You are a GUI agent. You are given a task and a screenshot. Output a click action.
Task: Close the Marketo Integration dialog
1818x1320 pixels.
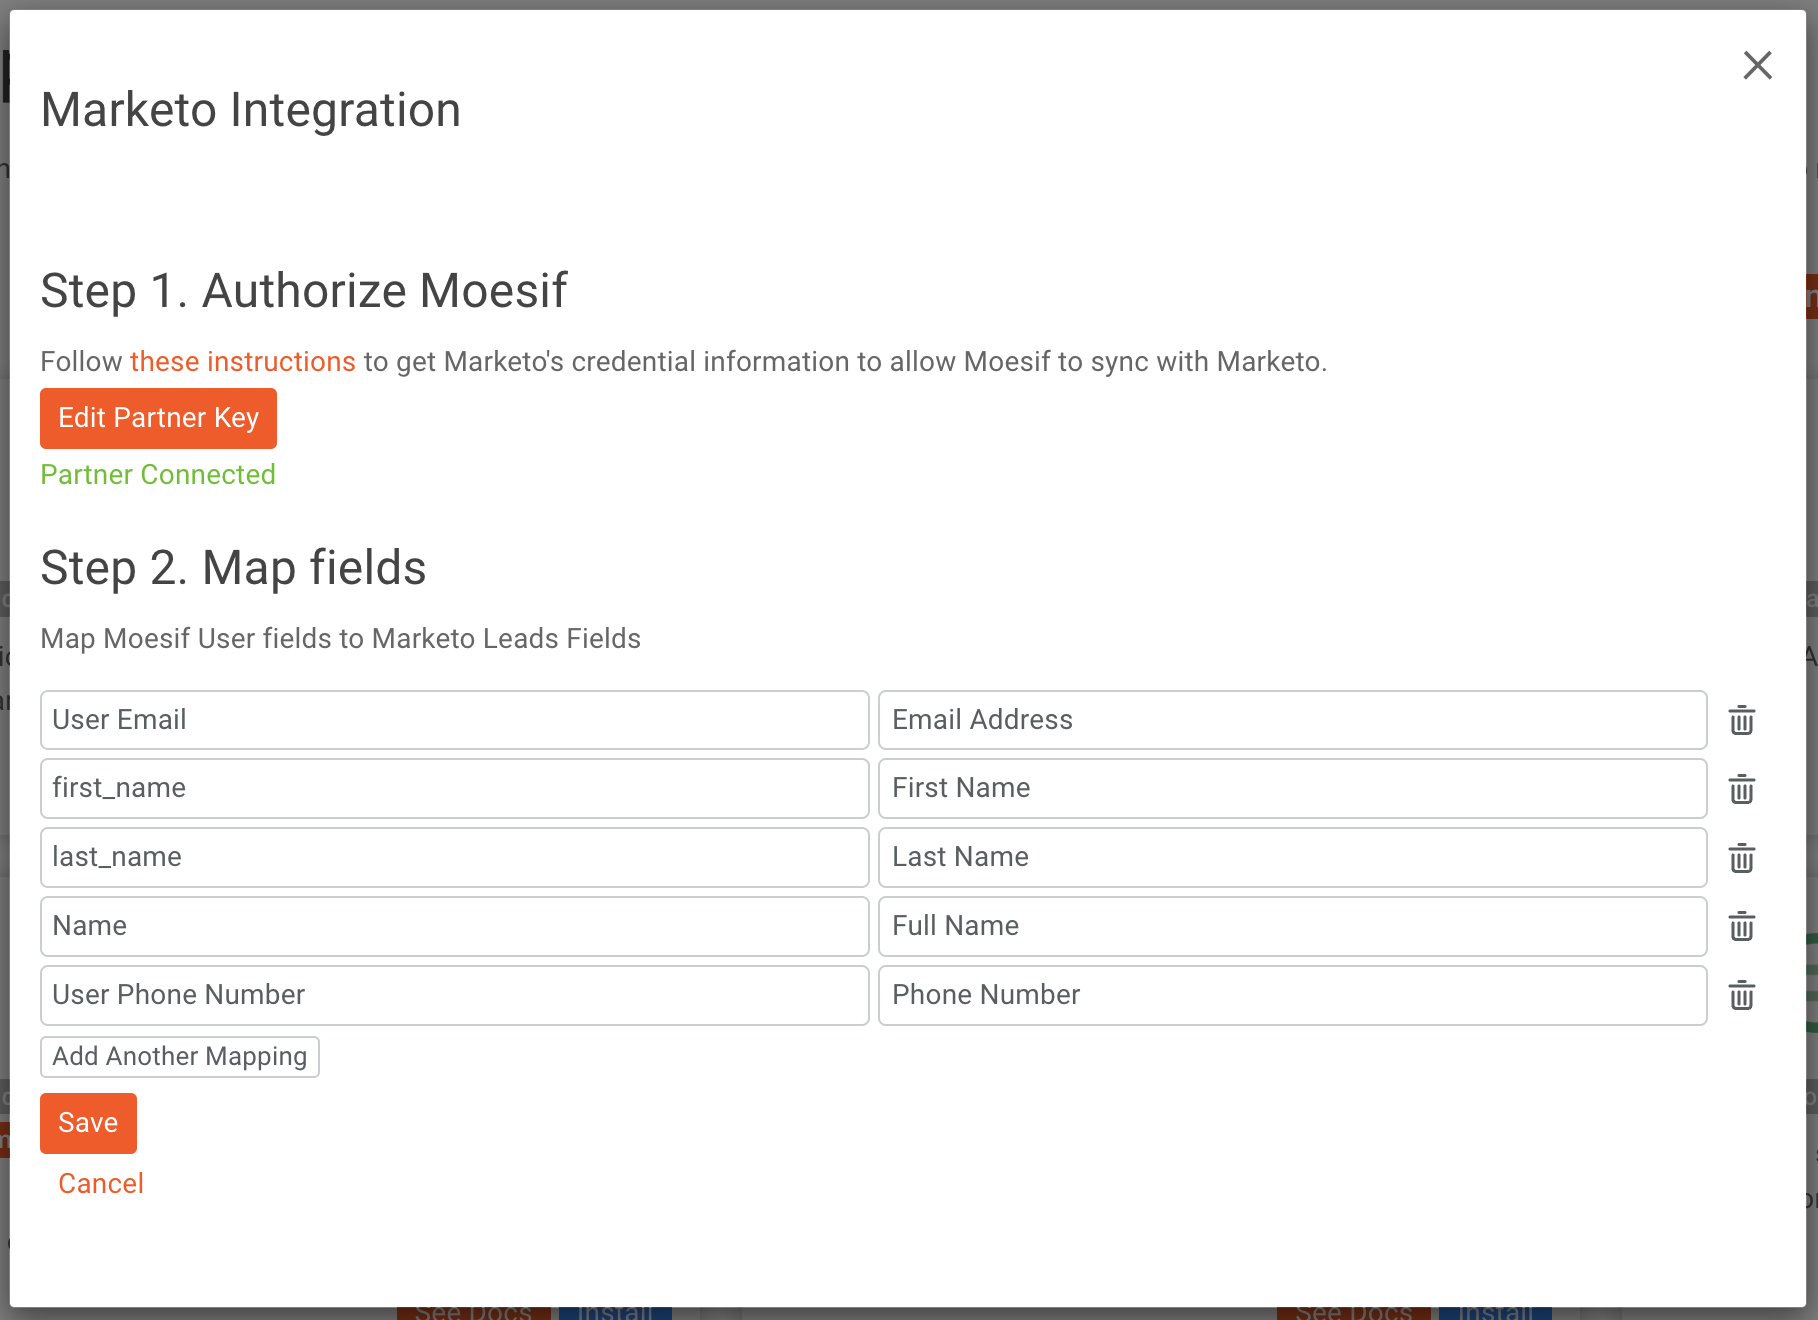tap(1757, 66)
